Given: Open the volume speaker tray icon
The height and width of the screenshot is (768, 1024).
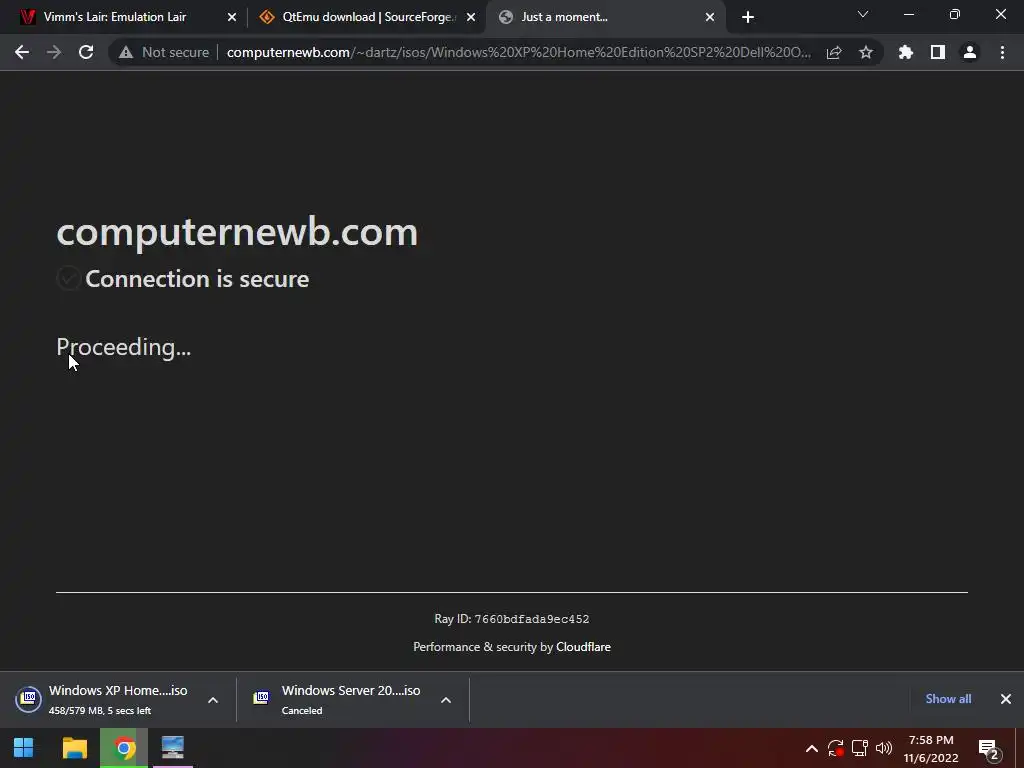Looking at the screenshot, I should [x=884, y=748].
